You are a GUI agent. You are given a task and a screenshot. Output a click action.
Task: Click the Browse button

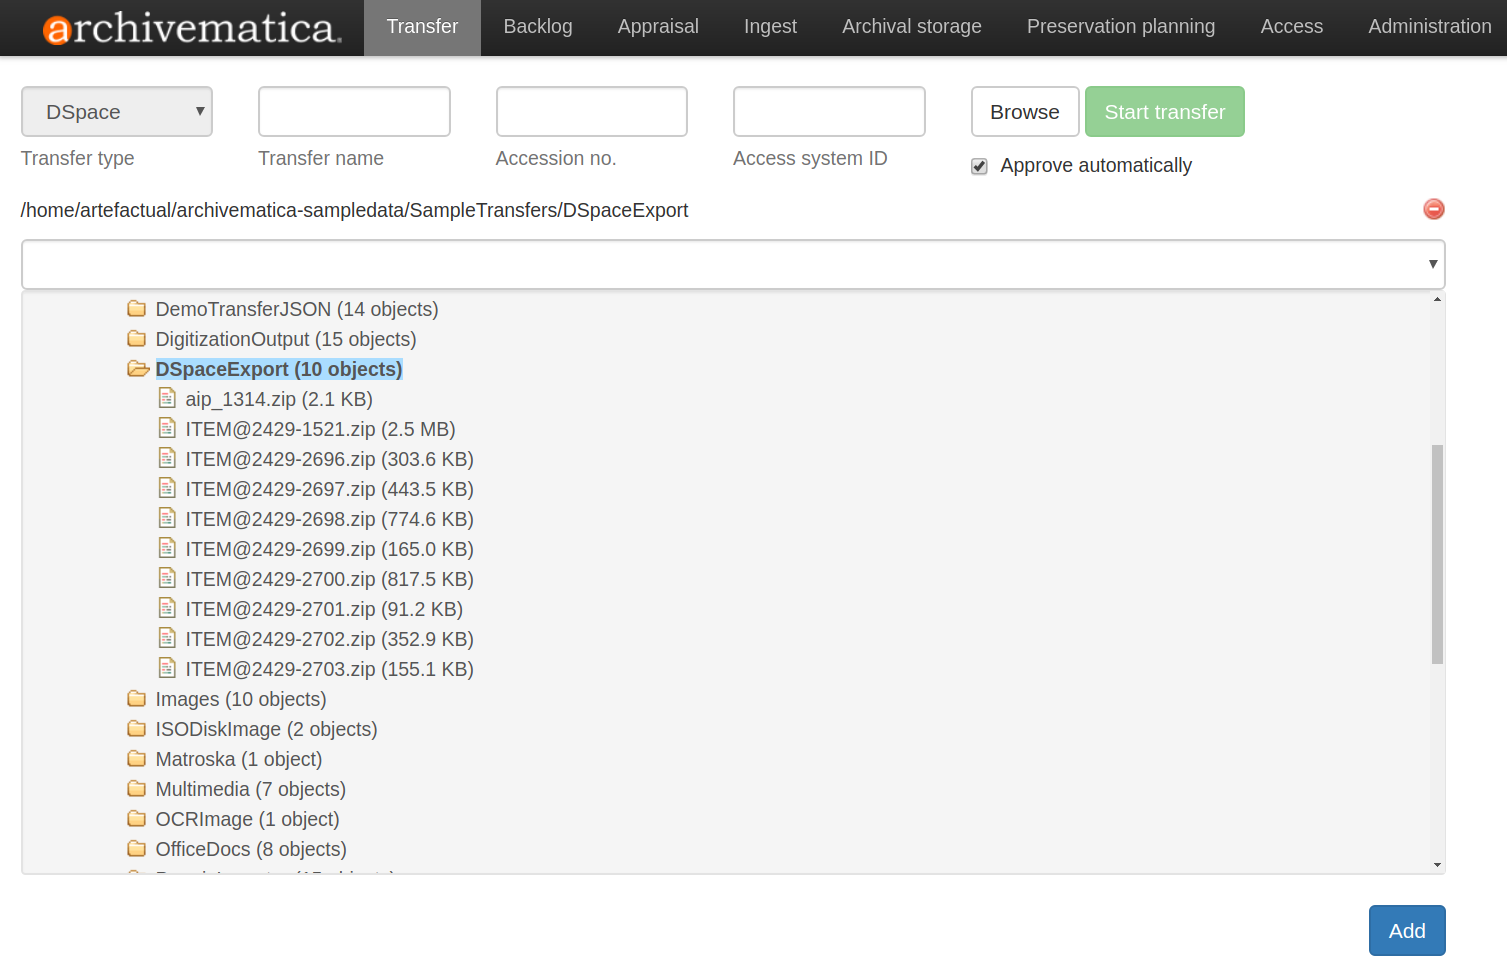click(1024, 111)
